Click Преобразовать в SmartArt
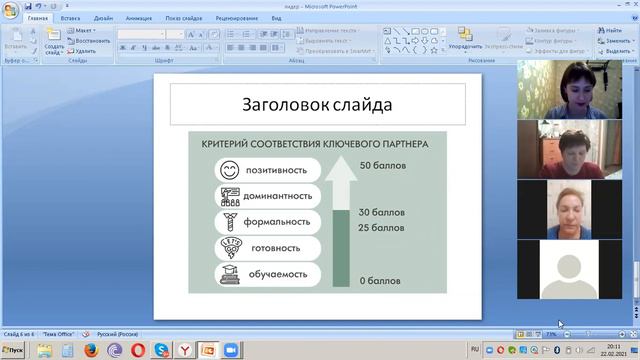640x360 pixels. point(336,51)
